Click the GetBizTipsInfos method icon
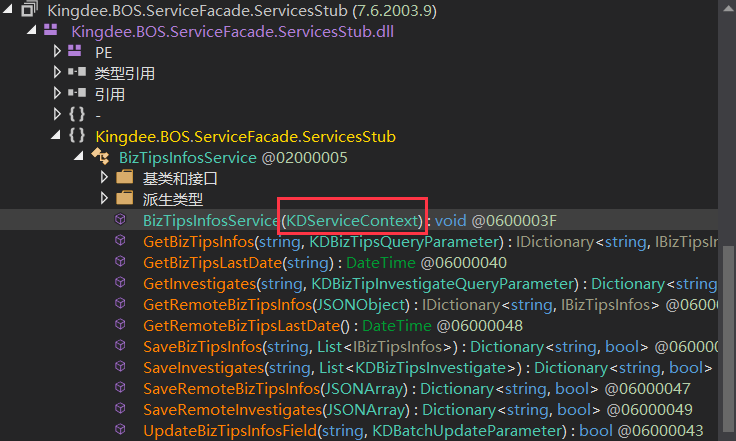The width and height of the screenshot is (736, 441). tap(121, 240)
